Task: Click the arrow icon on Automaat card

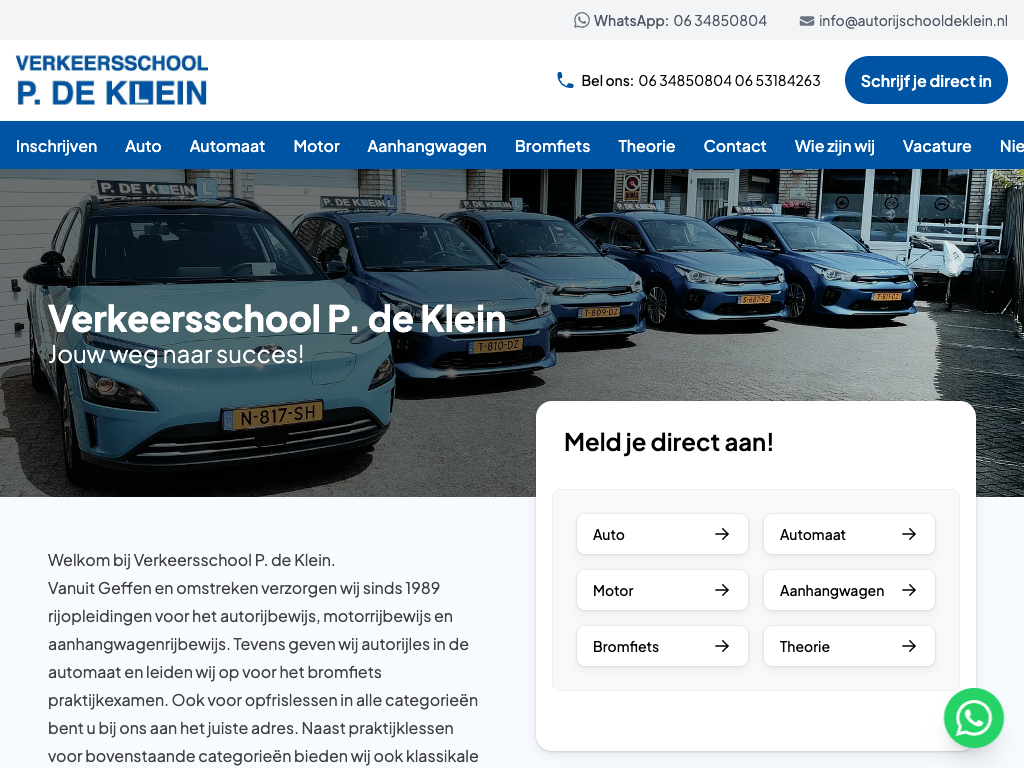Action: (909, 534)
